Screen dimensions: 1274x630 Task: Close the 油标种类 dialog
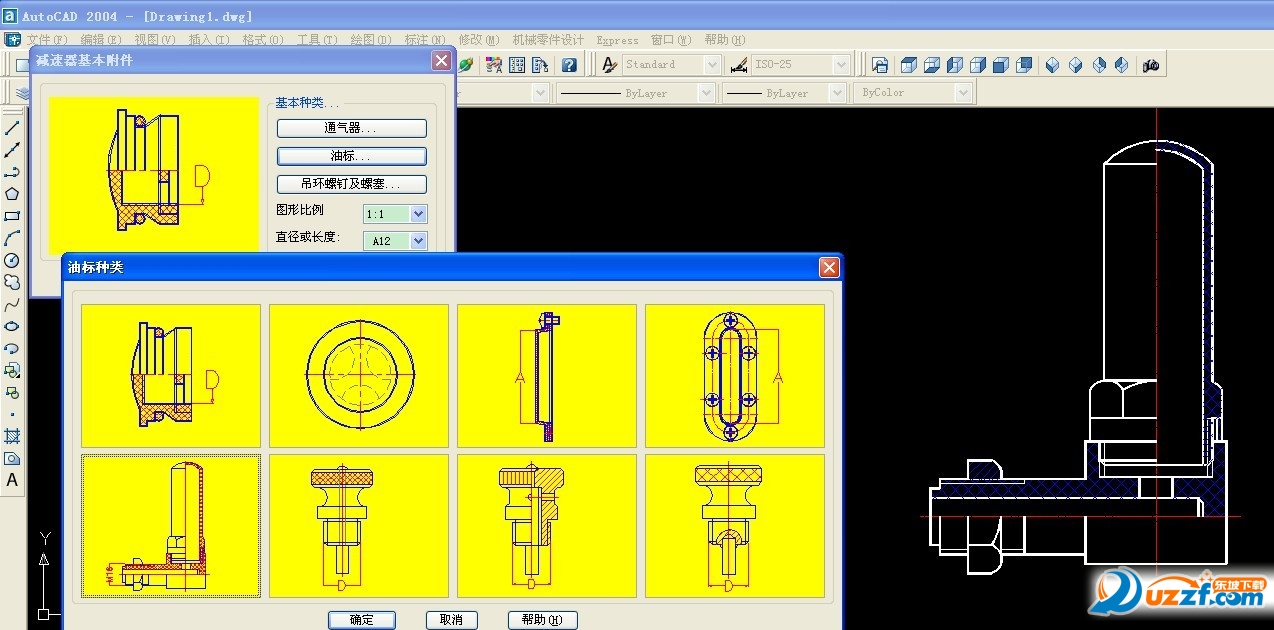point(828,267)
